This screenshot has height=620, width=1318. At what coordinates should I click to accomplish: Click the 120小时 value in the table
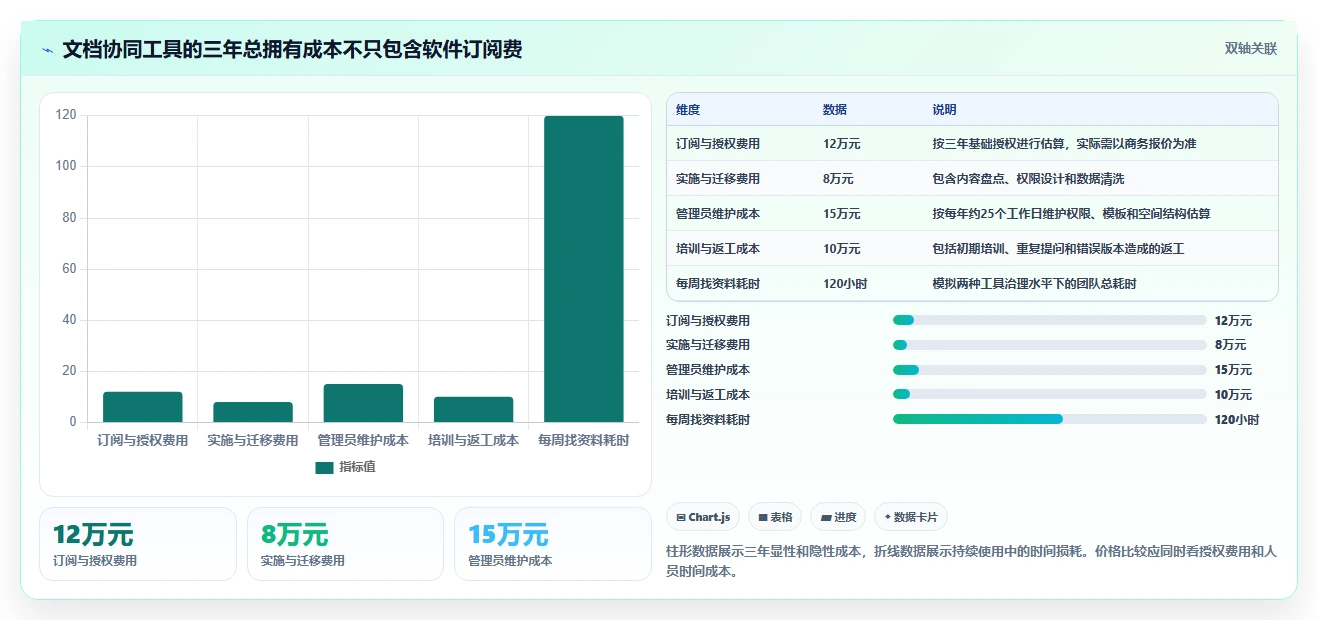coord(845,284)
